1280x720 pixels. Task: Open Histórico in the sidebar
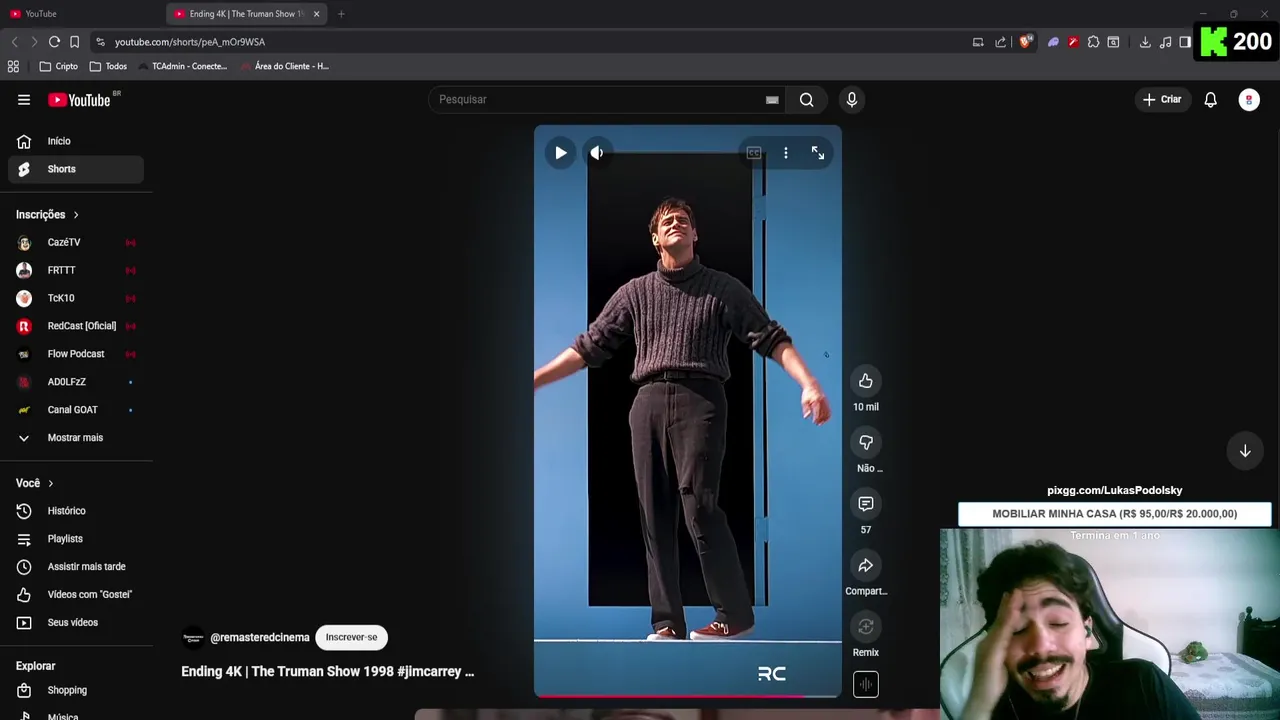76,511
